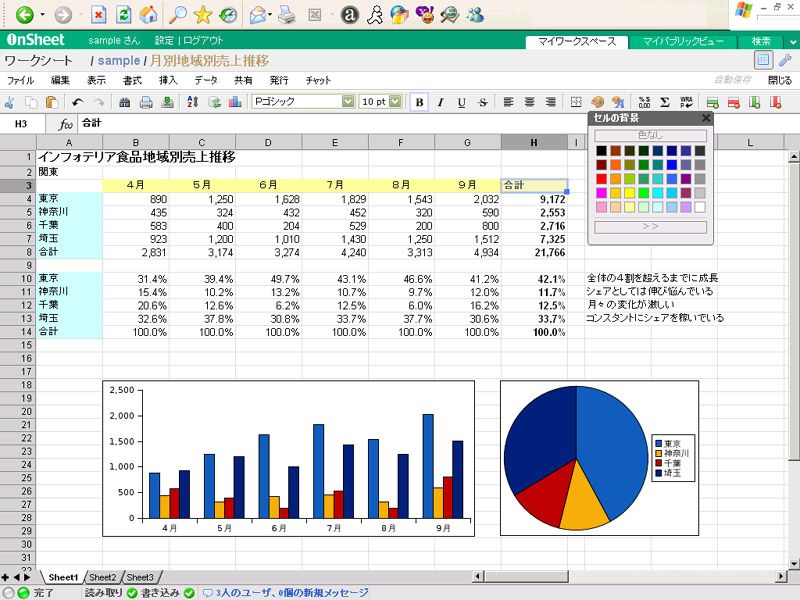This screenshot has width=800, height=600.
Task: Click the browser favorites star icon
Action: point(203,15)
